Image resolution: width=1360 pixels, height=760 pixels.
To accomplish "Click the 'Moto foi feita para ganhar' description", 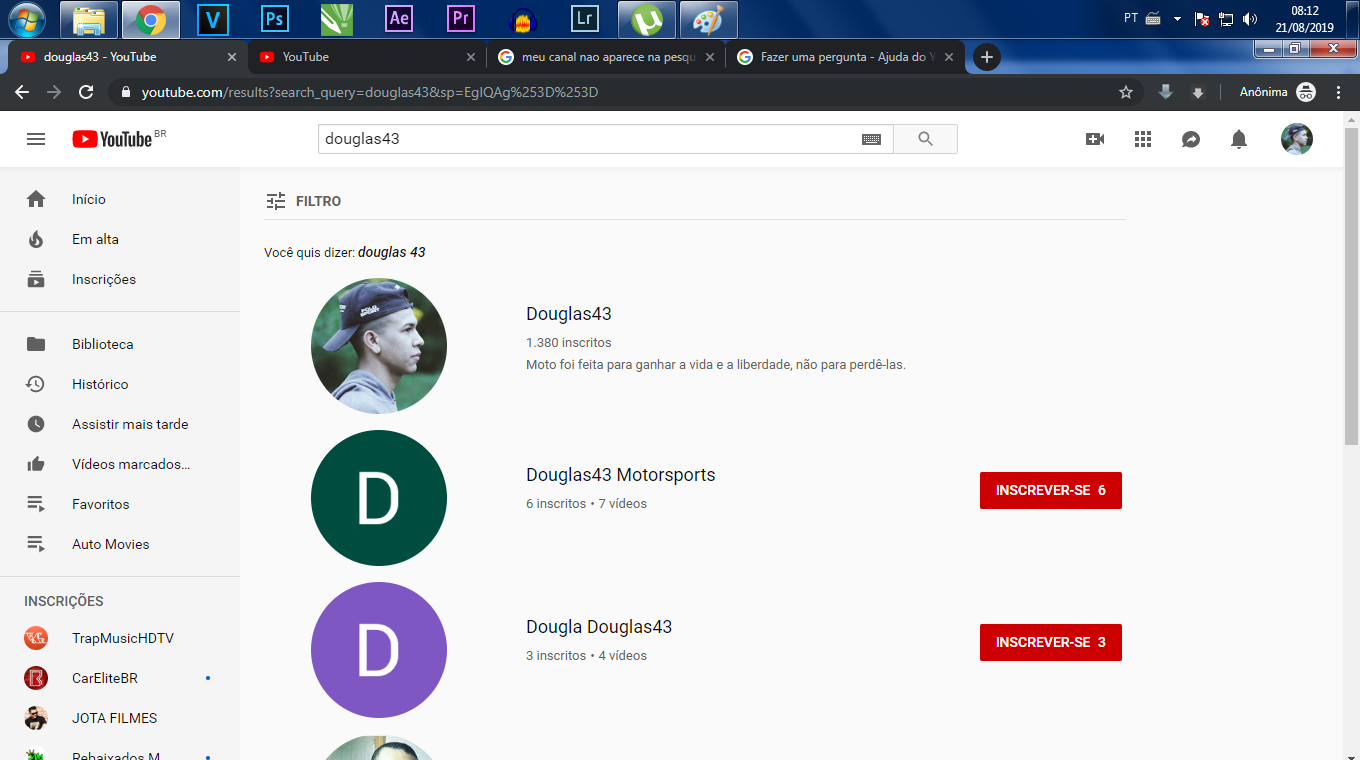I will tap(716, 365).
